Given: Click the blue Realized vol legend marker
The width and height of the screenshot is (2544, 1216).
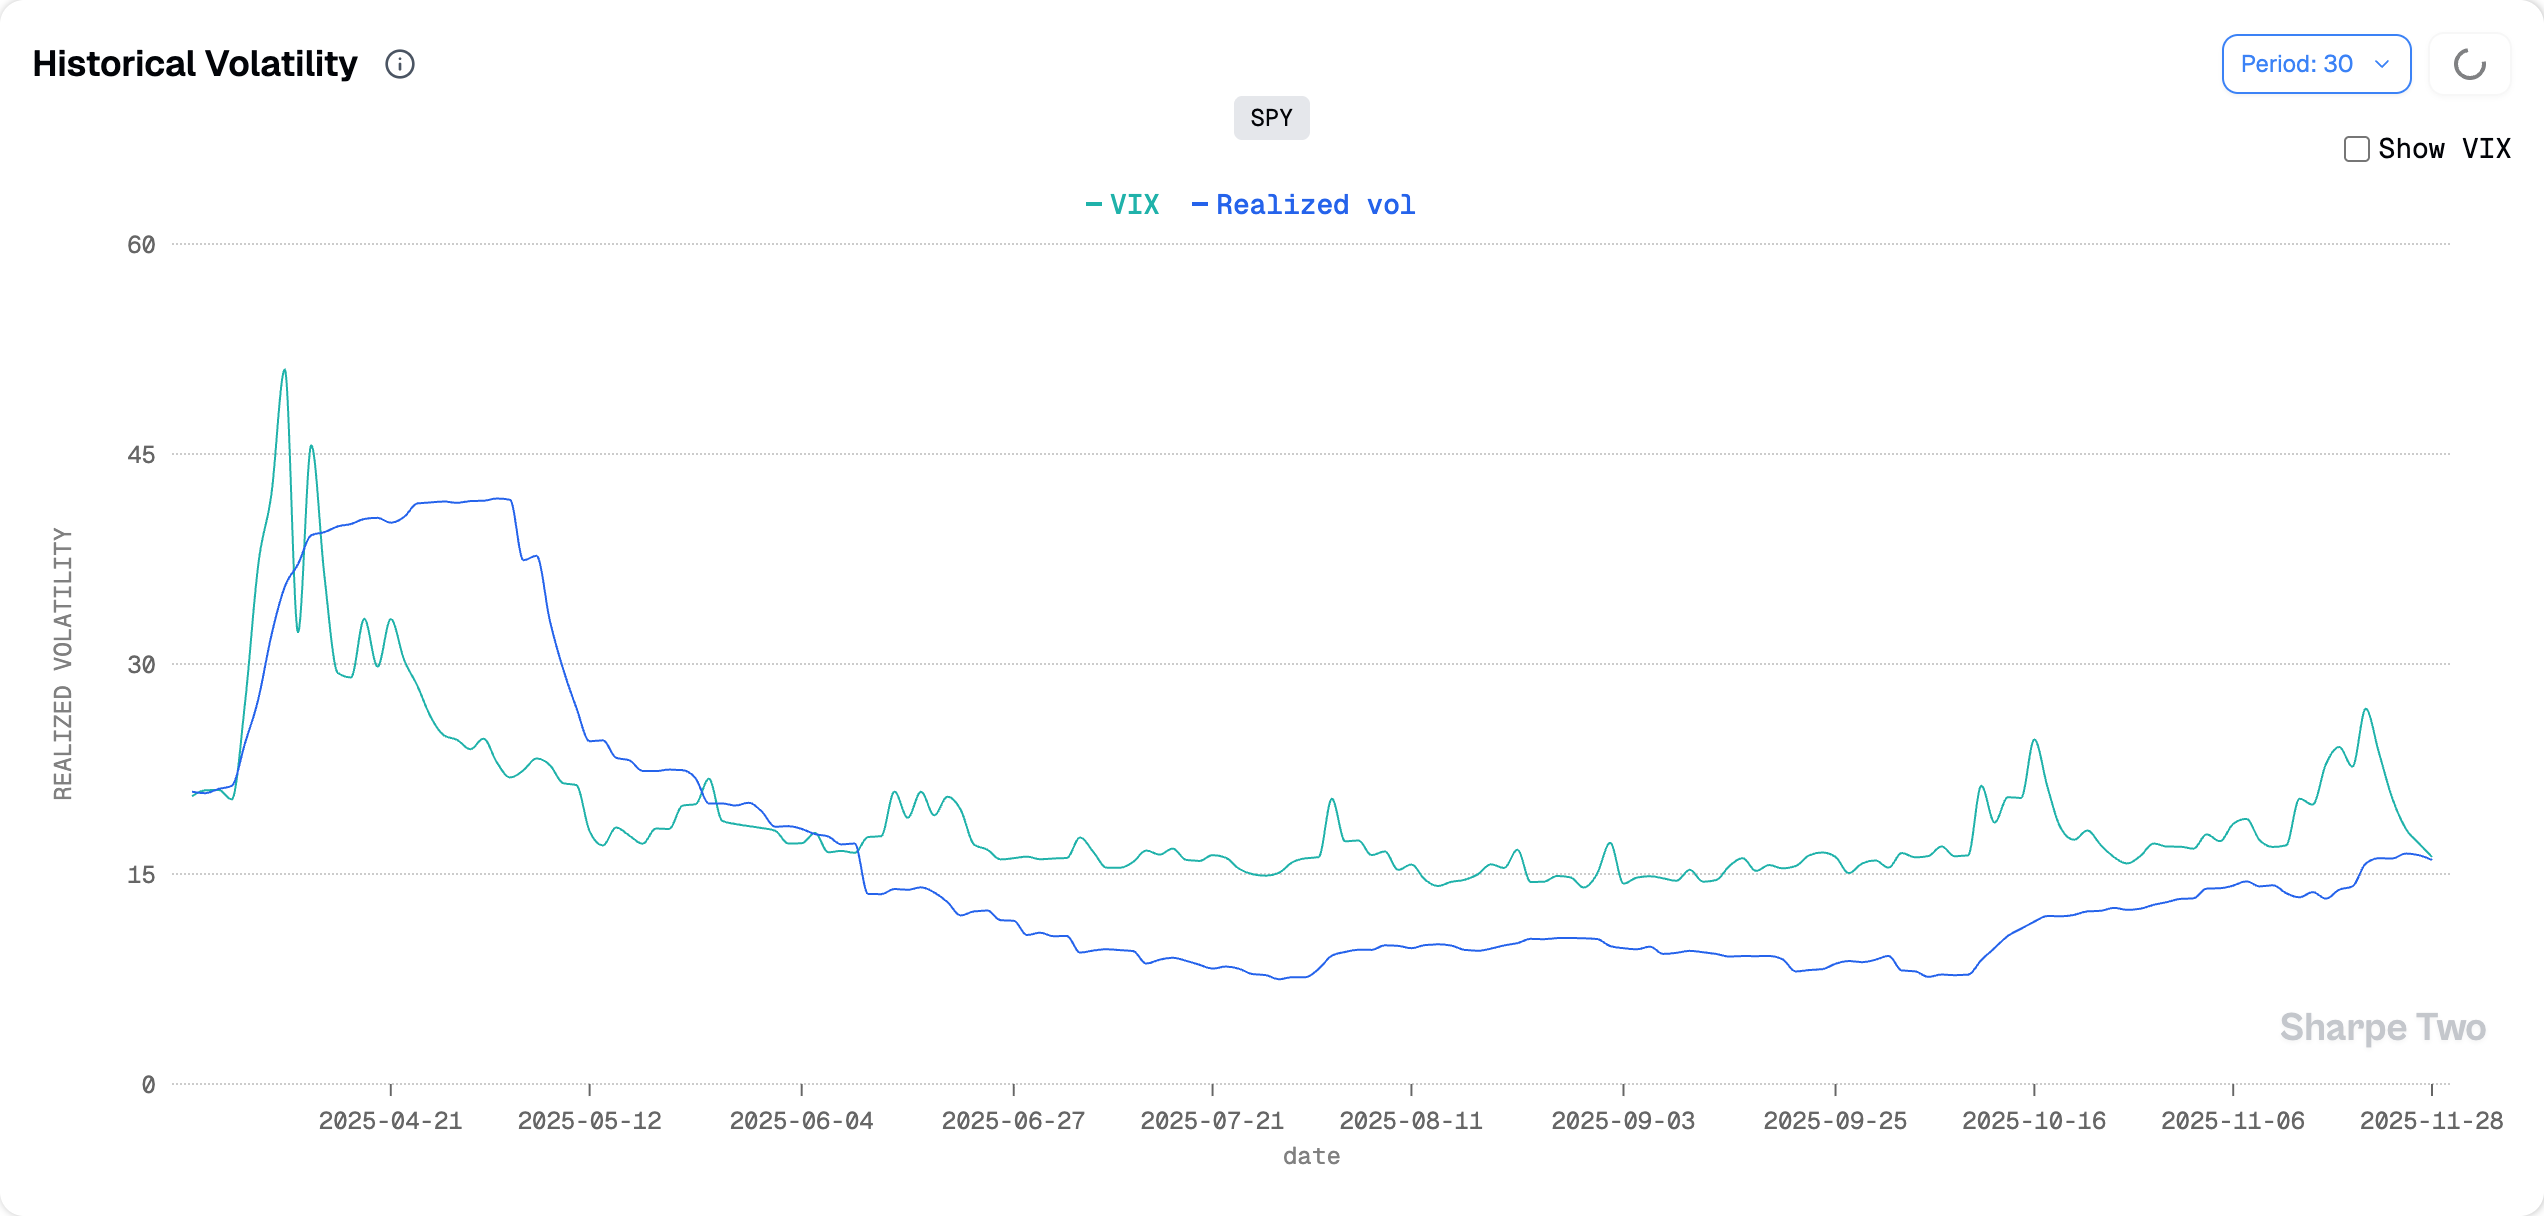Looking at the screenshot, I should [x=1200, y=205].
